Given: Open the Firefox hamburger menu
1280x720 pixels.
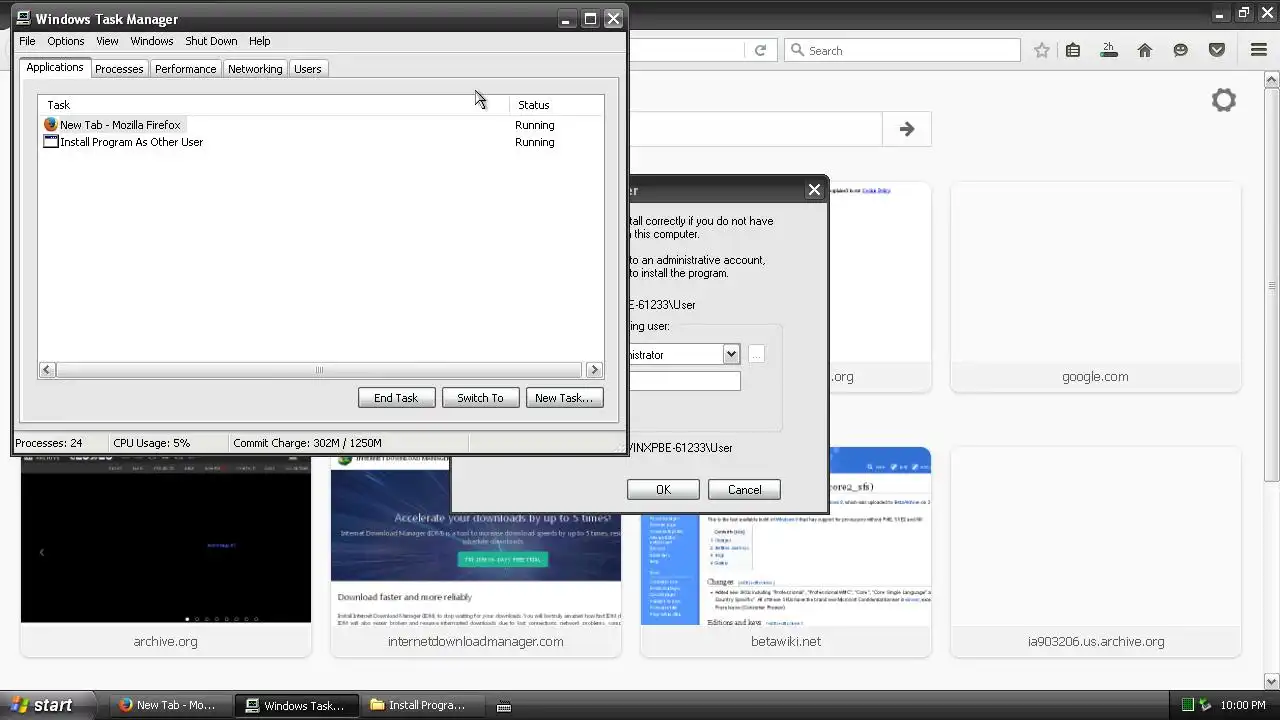Looking at the screenshot, I should [1259, 50].
